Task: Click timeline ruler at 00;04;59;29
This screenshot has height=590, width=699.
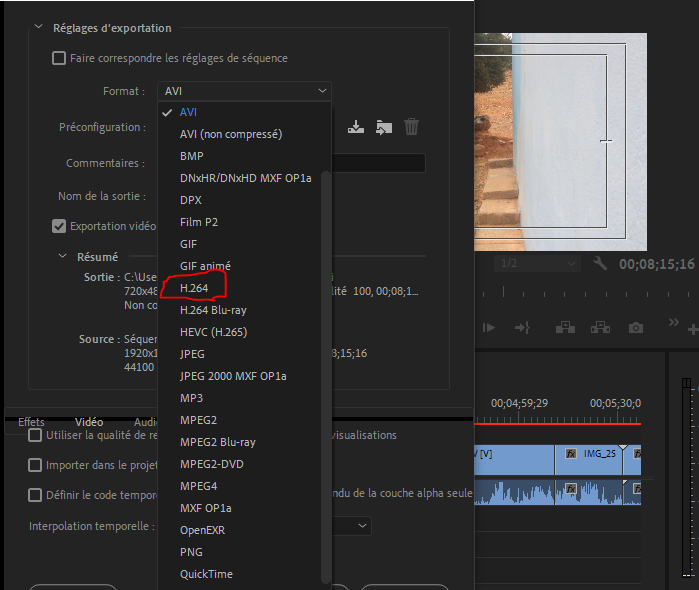Action: 519,403
